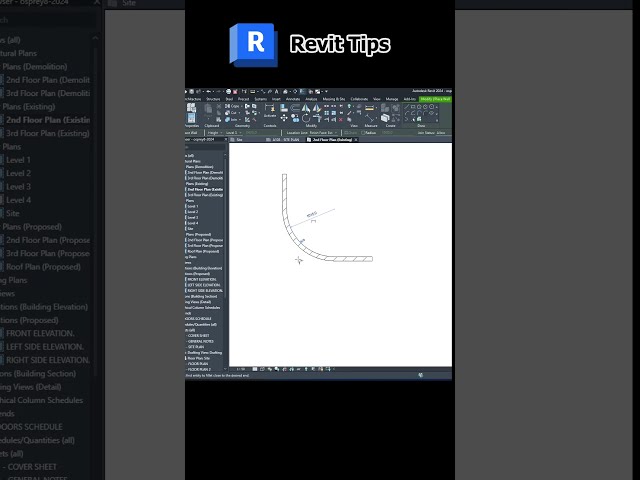Select DOORS SCHEDULE in Project Browser
Viewport: 640px width, 480px height.
pos(200,318)
